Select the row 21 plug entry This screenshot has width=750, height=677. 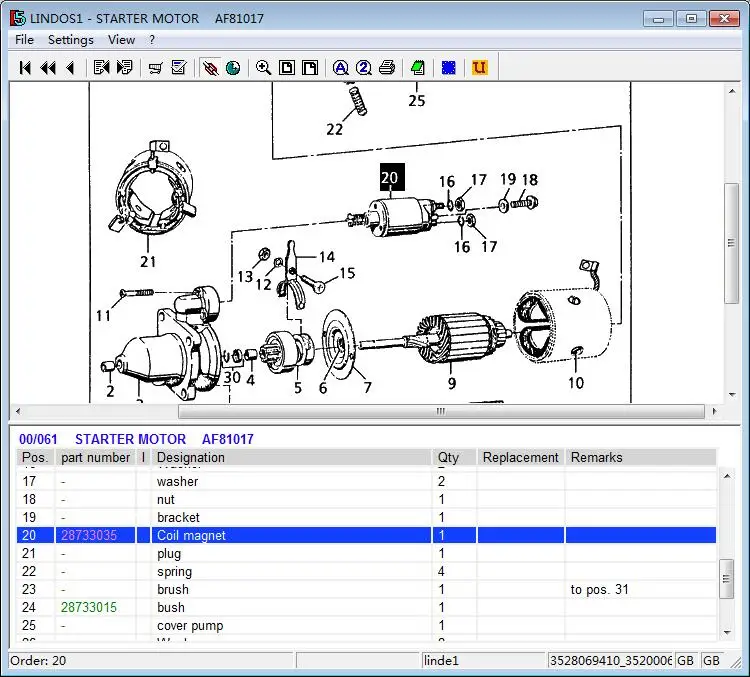pyautogui.click(x=366, y=554)
